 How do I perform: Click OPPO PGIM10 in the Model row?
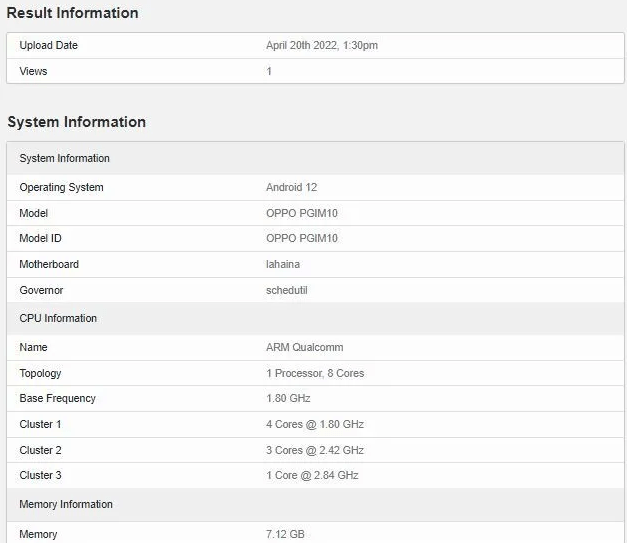coord(302,213)
